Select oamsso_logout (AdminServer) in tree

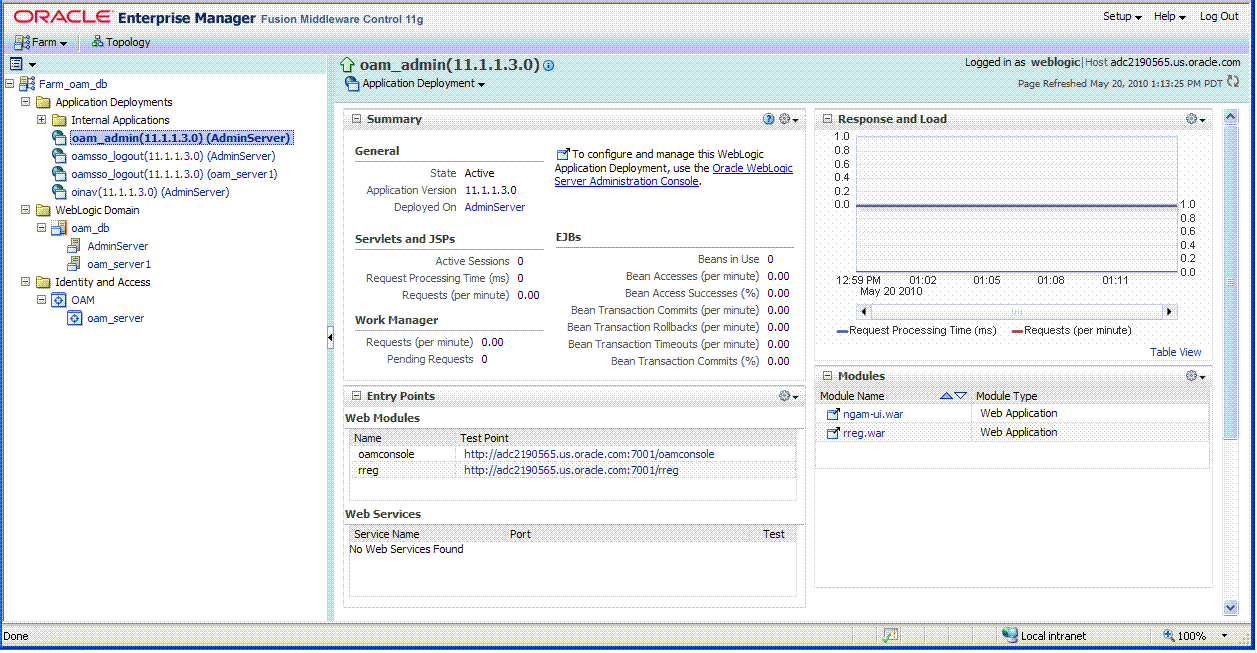tap(173, 156)
